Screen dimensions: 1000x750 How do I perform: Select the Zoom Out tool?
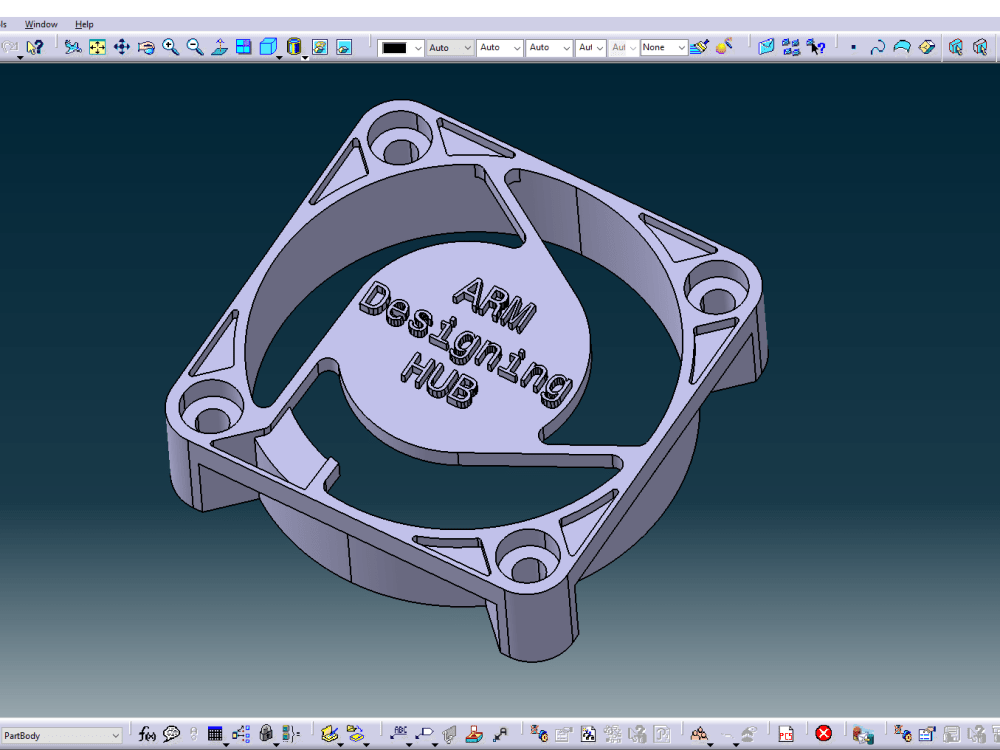[x=194, y=46]
